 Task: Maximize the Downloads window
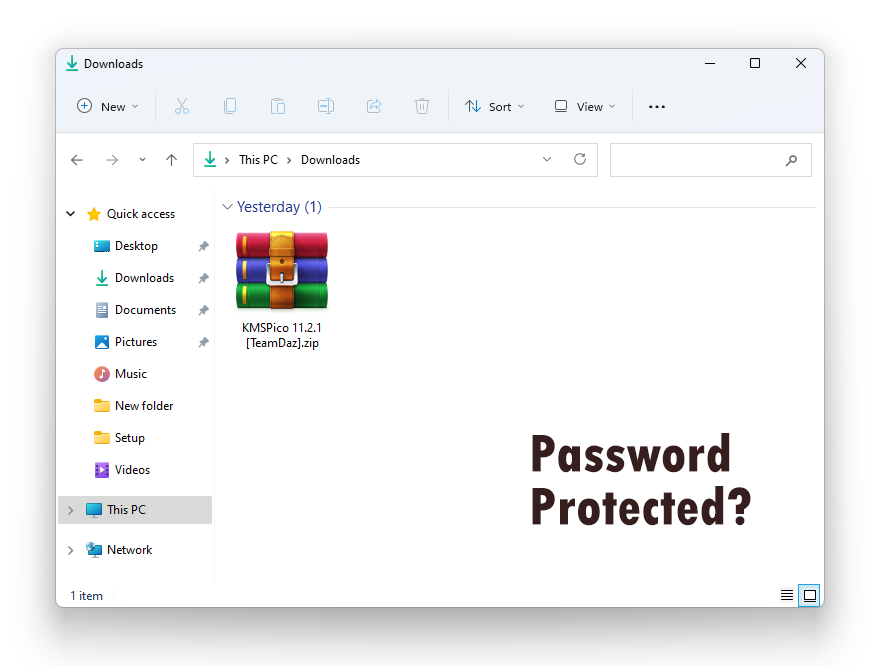pyautogui.click(x=755, y=63)
